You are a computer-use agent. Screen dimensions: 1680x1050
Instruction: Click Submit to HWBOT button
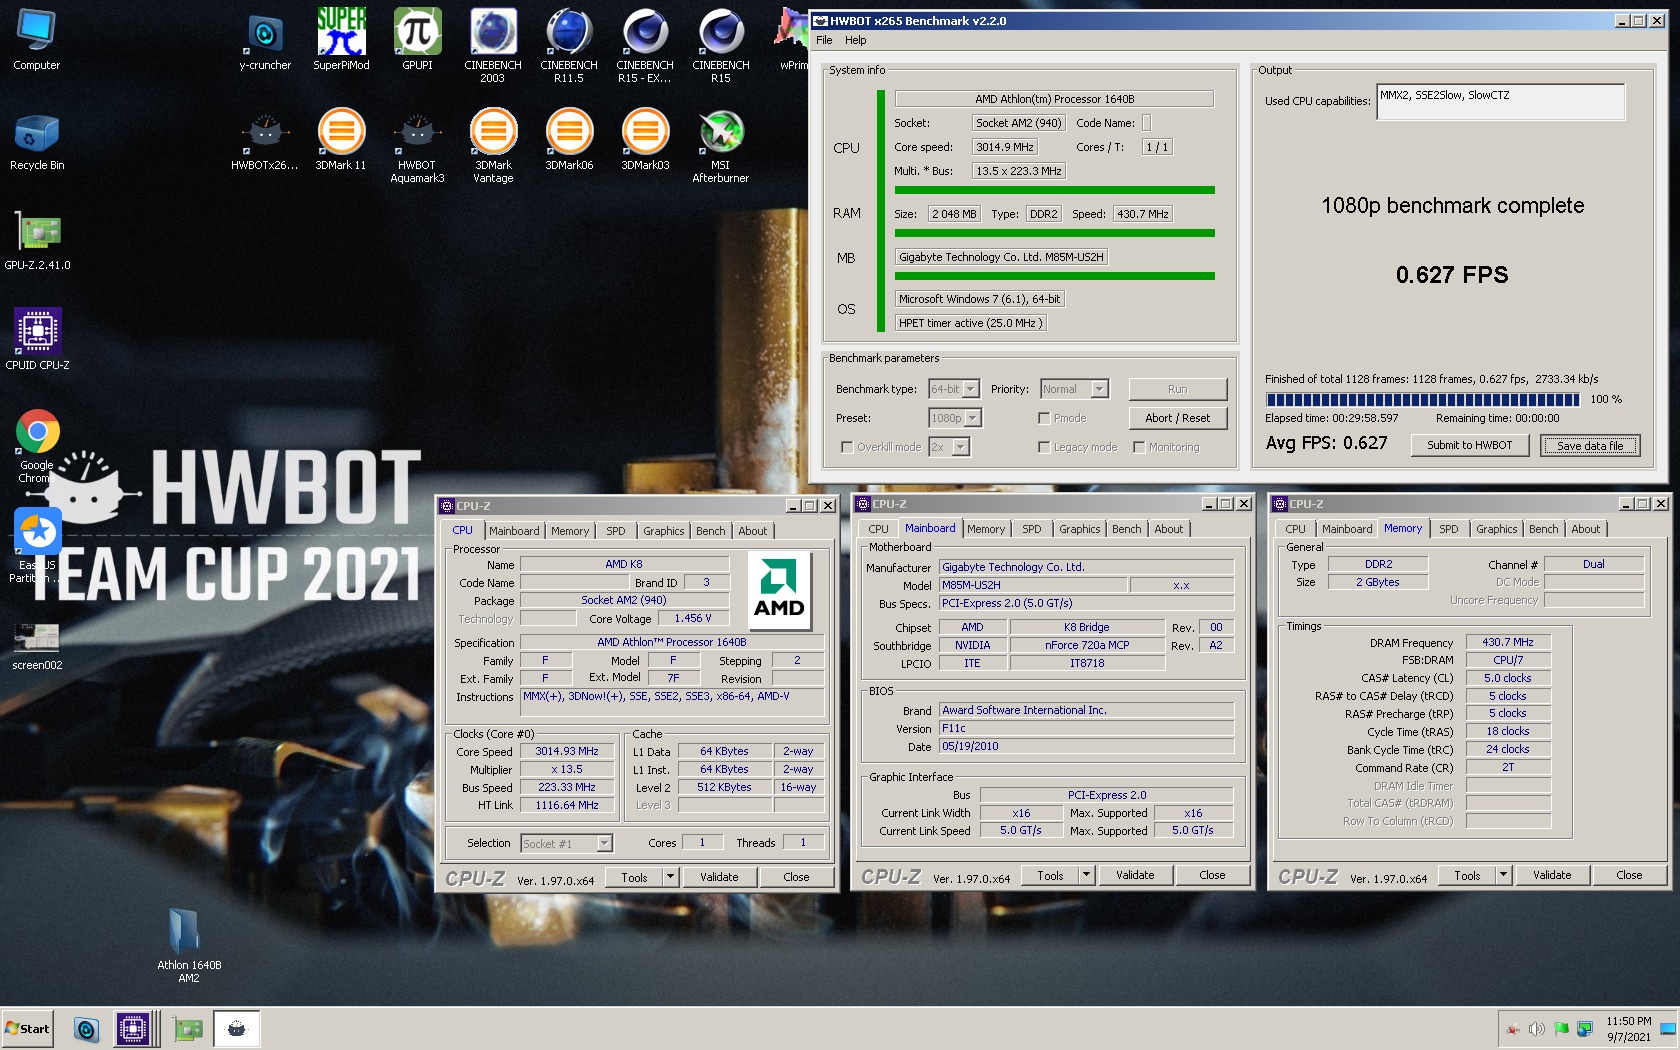coord(1470,445)
